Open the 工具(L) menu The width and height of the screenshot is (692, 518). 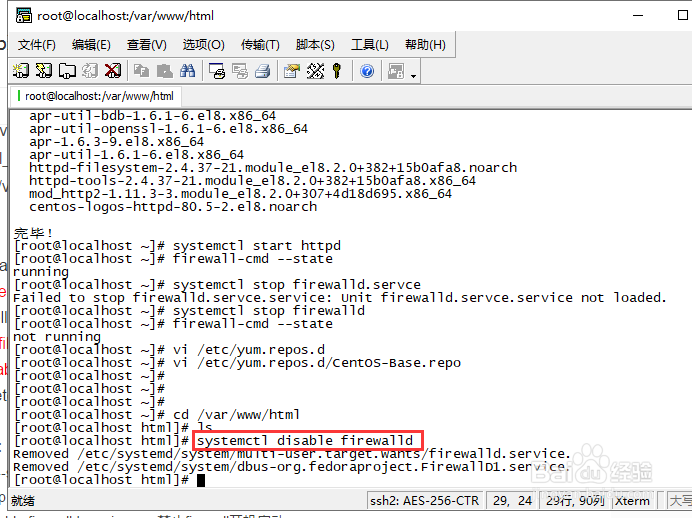(x=370, y=45)
